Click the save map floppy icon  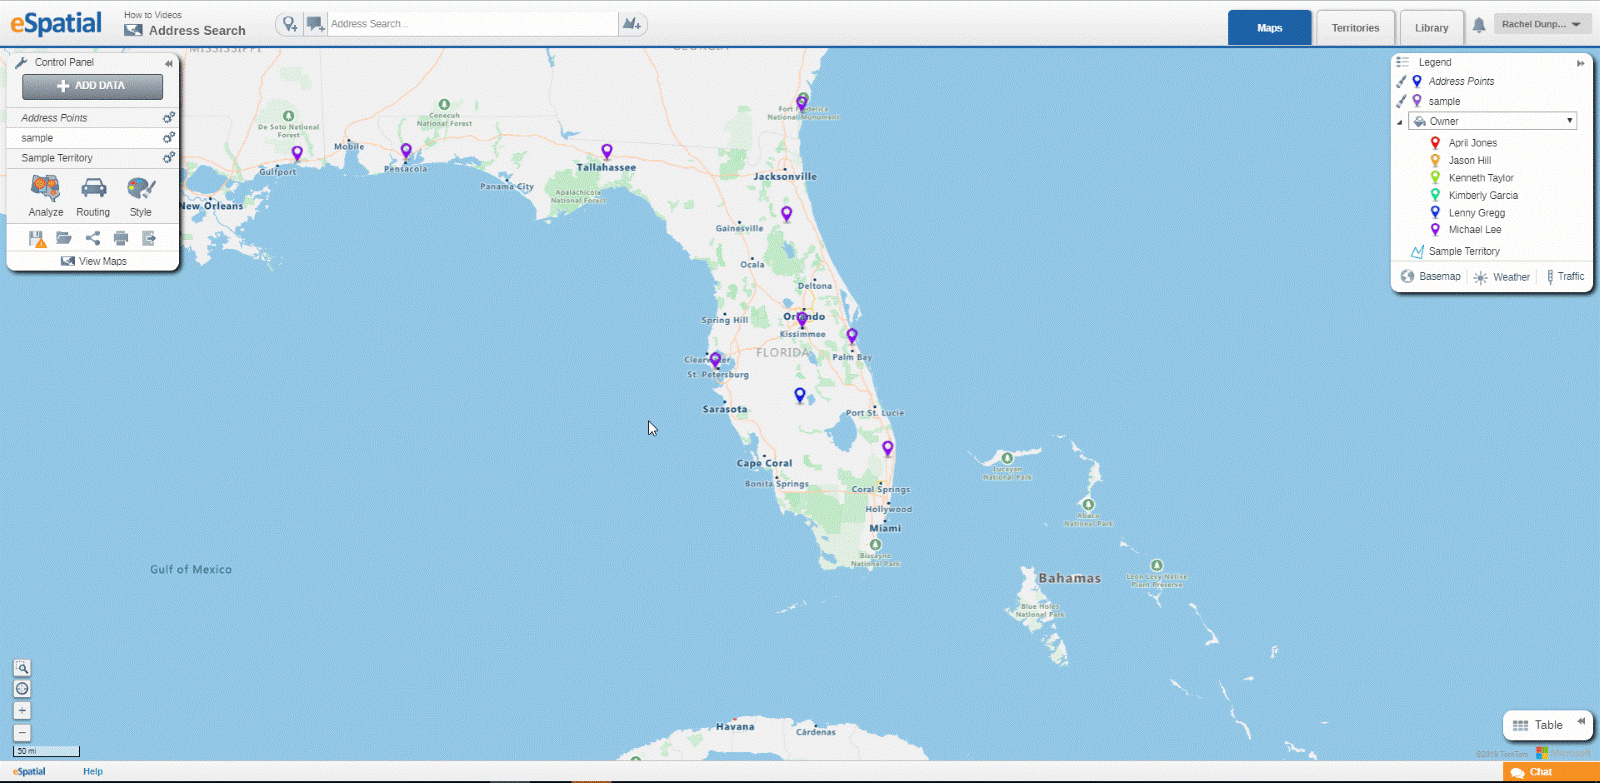(37, 238)
